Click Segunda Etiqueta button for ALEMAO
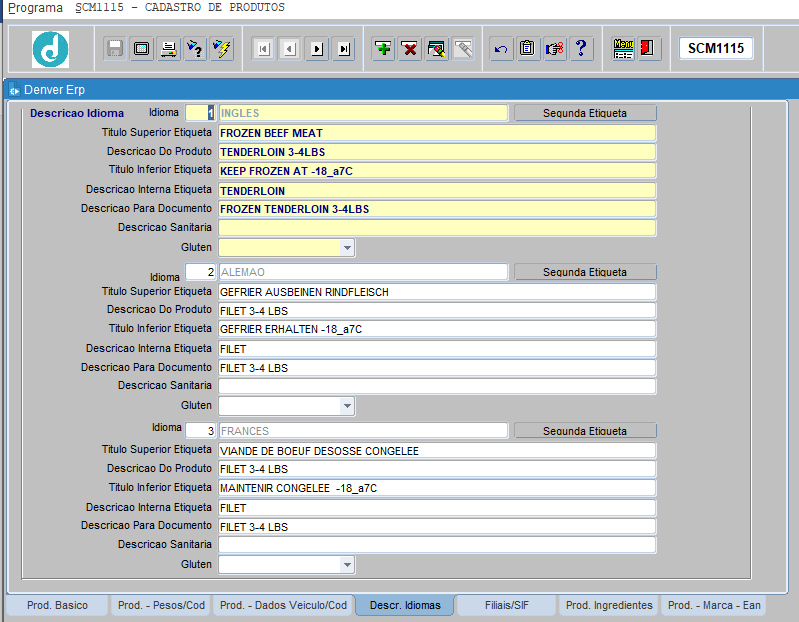799x622 pixels. [585, 272]
